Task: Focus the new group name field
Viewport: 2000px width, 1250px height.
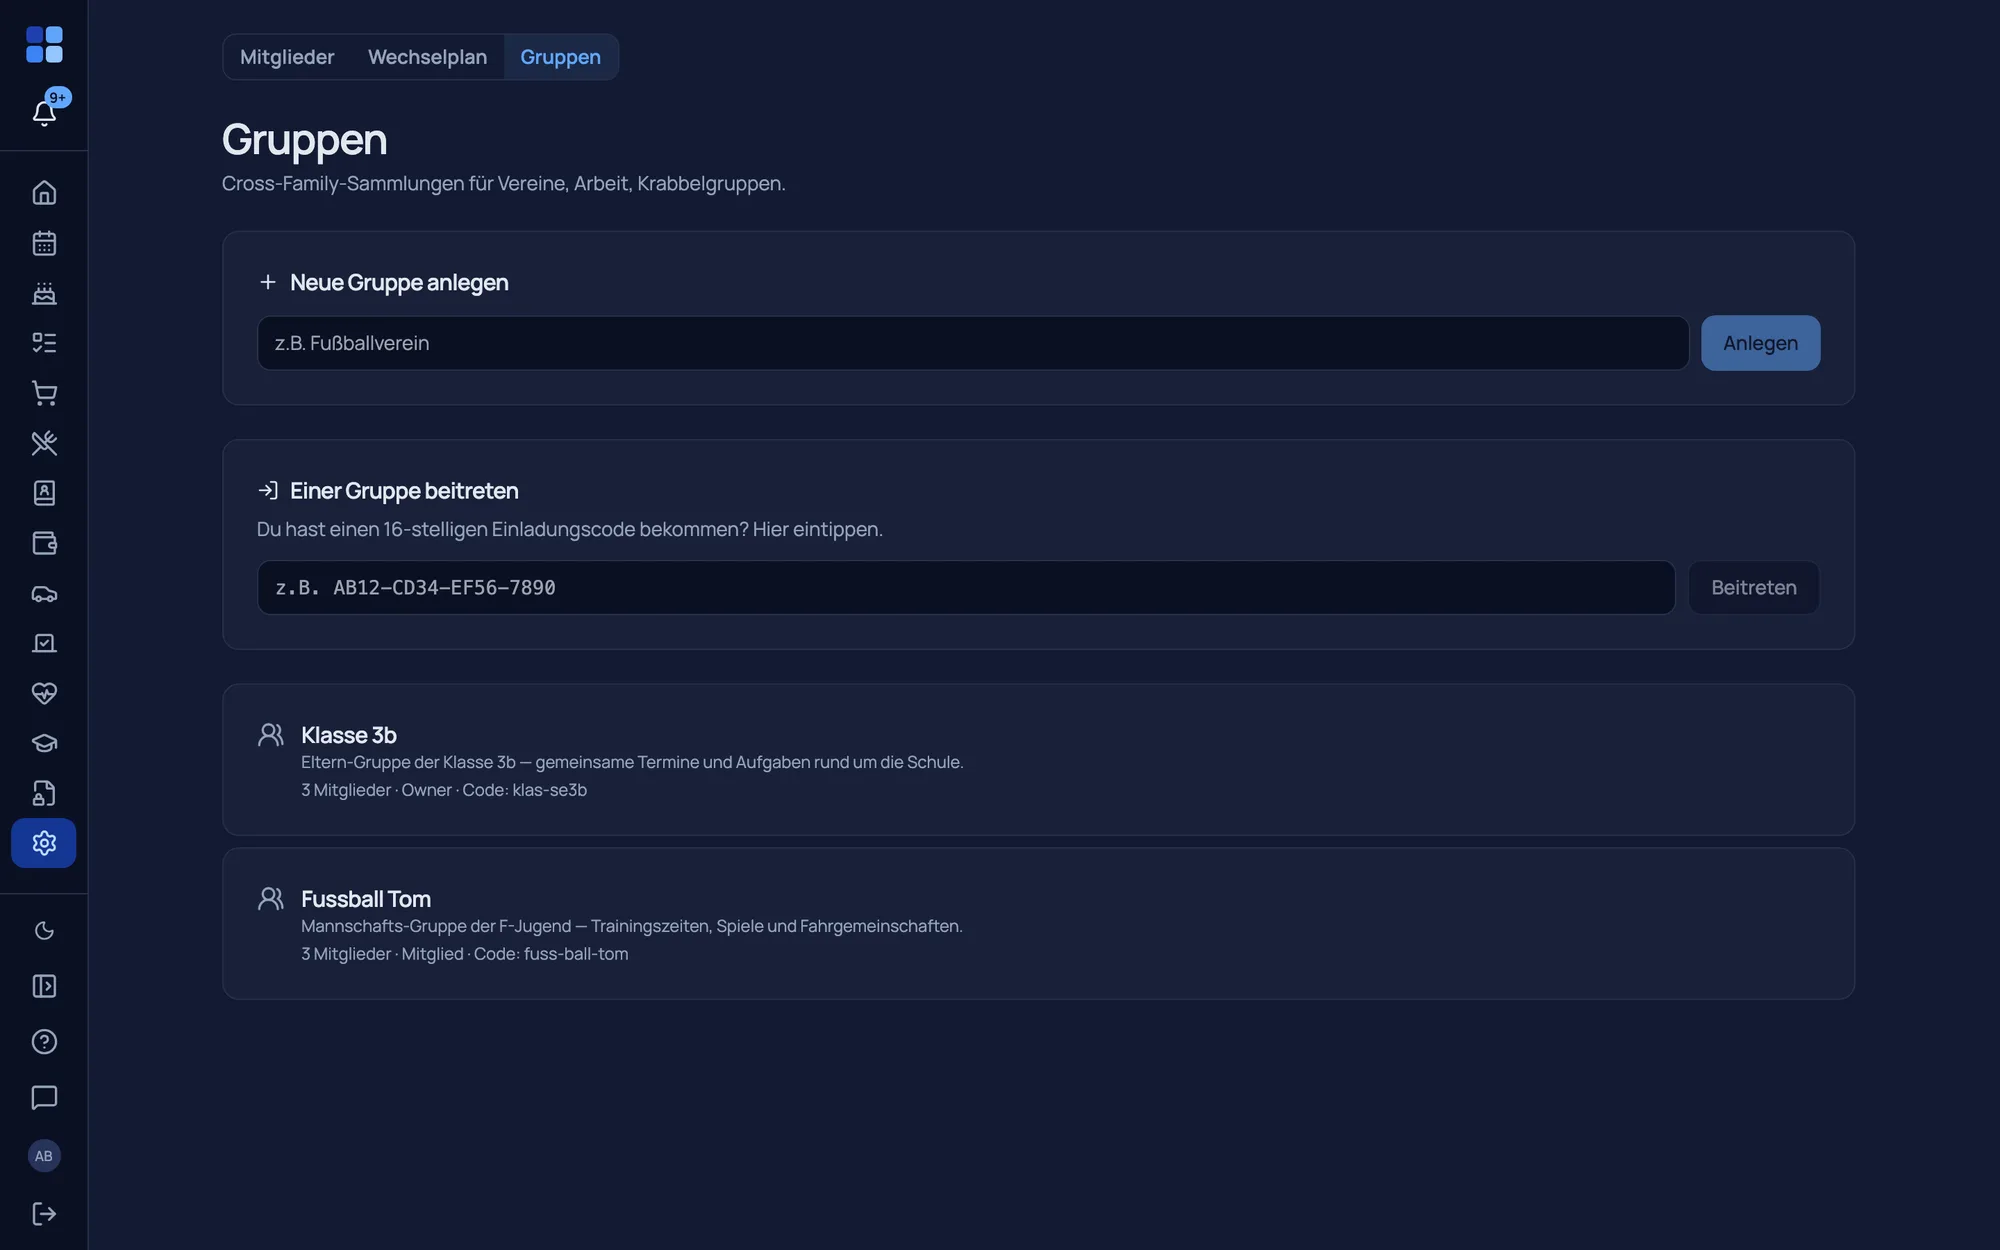Action: click(x=972, y=343)
